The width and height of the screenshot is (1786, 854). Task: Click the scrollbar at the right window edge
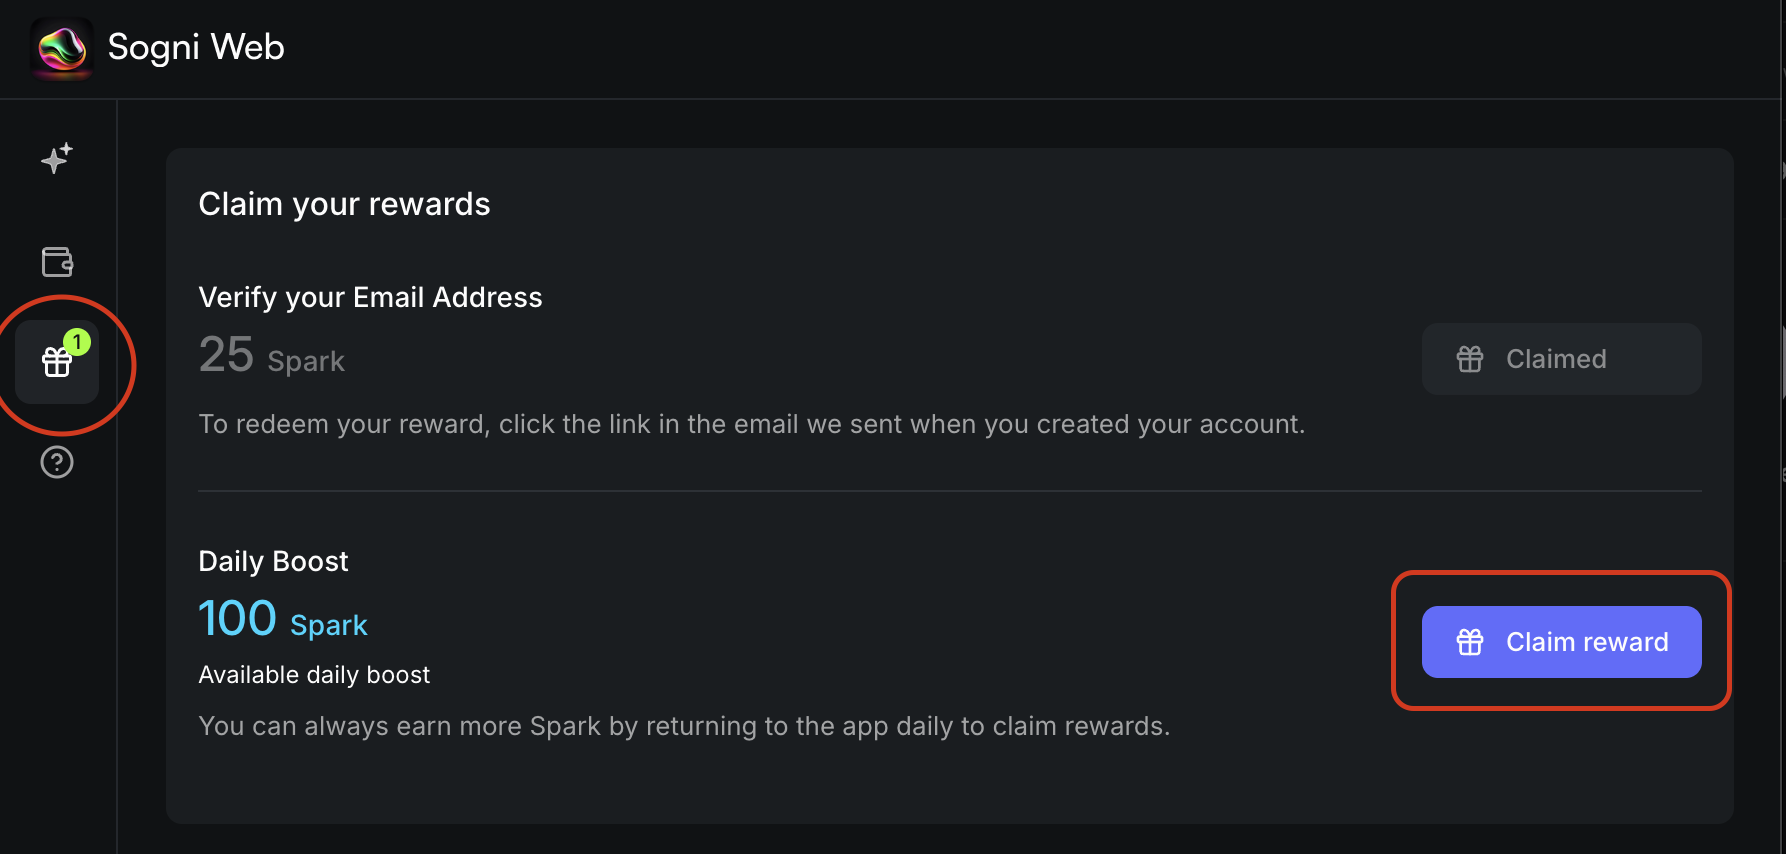click(x=1783, y=360)
